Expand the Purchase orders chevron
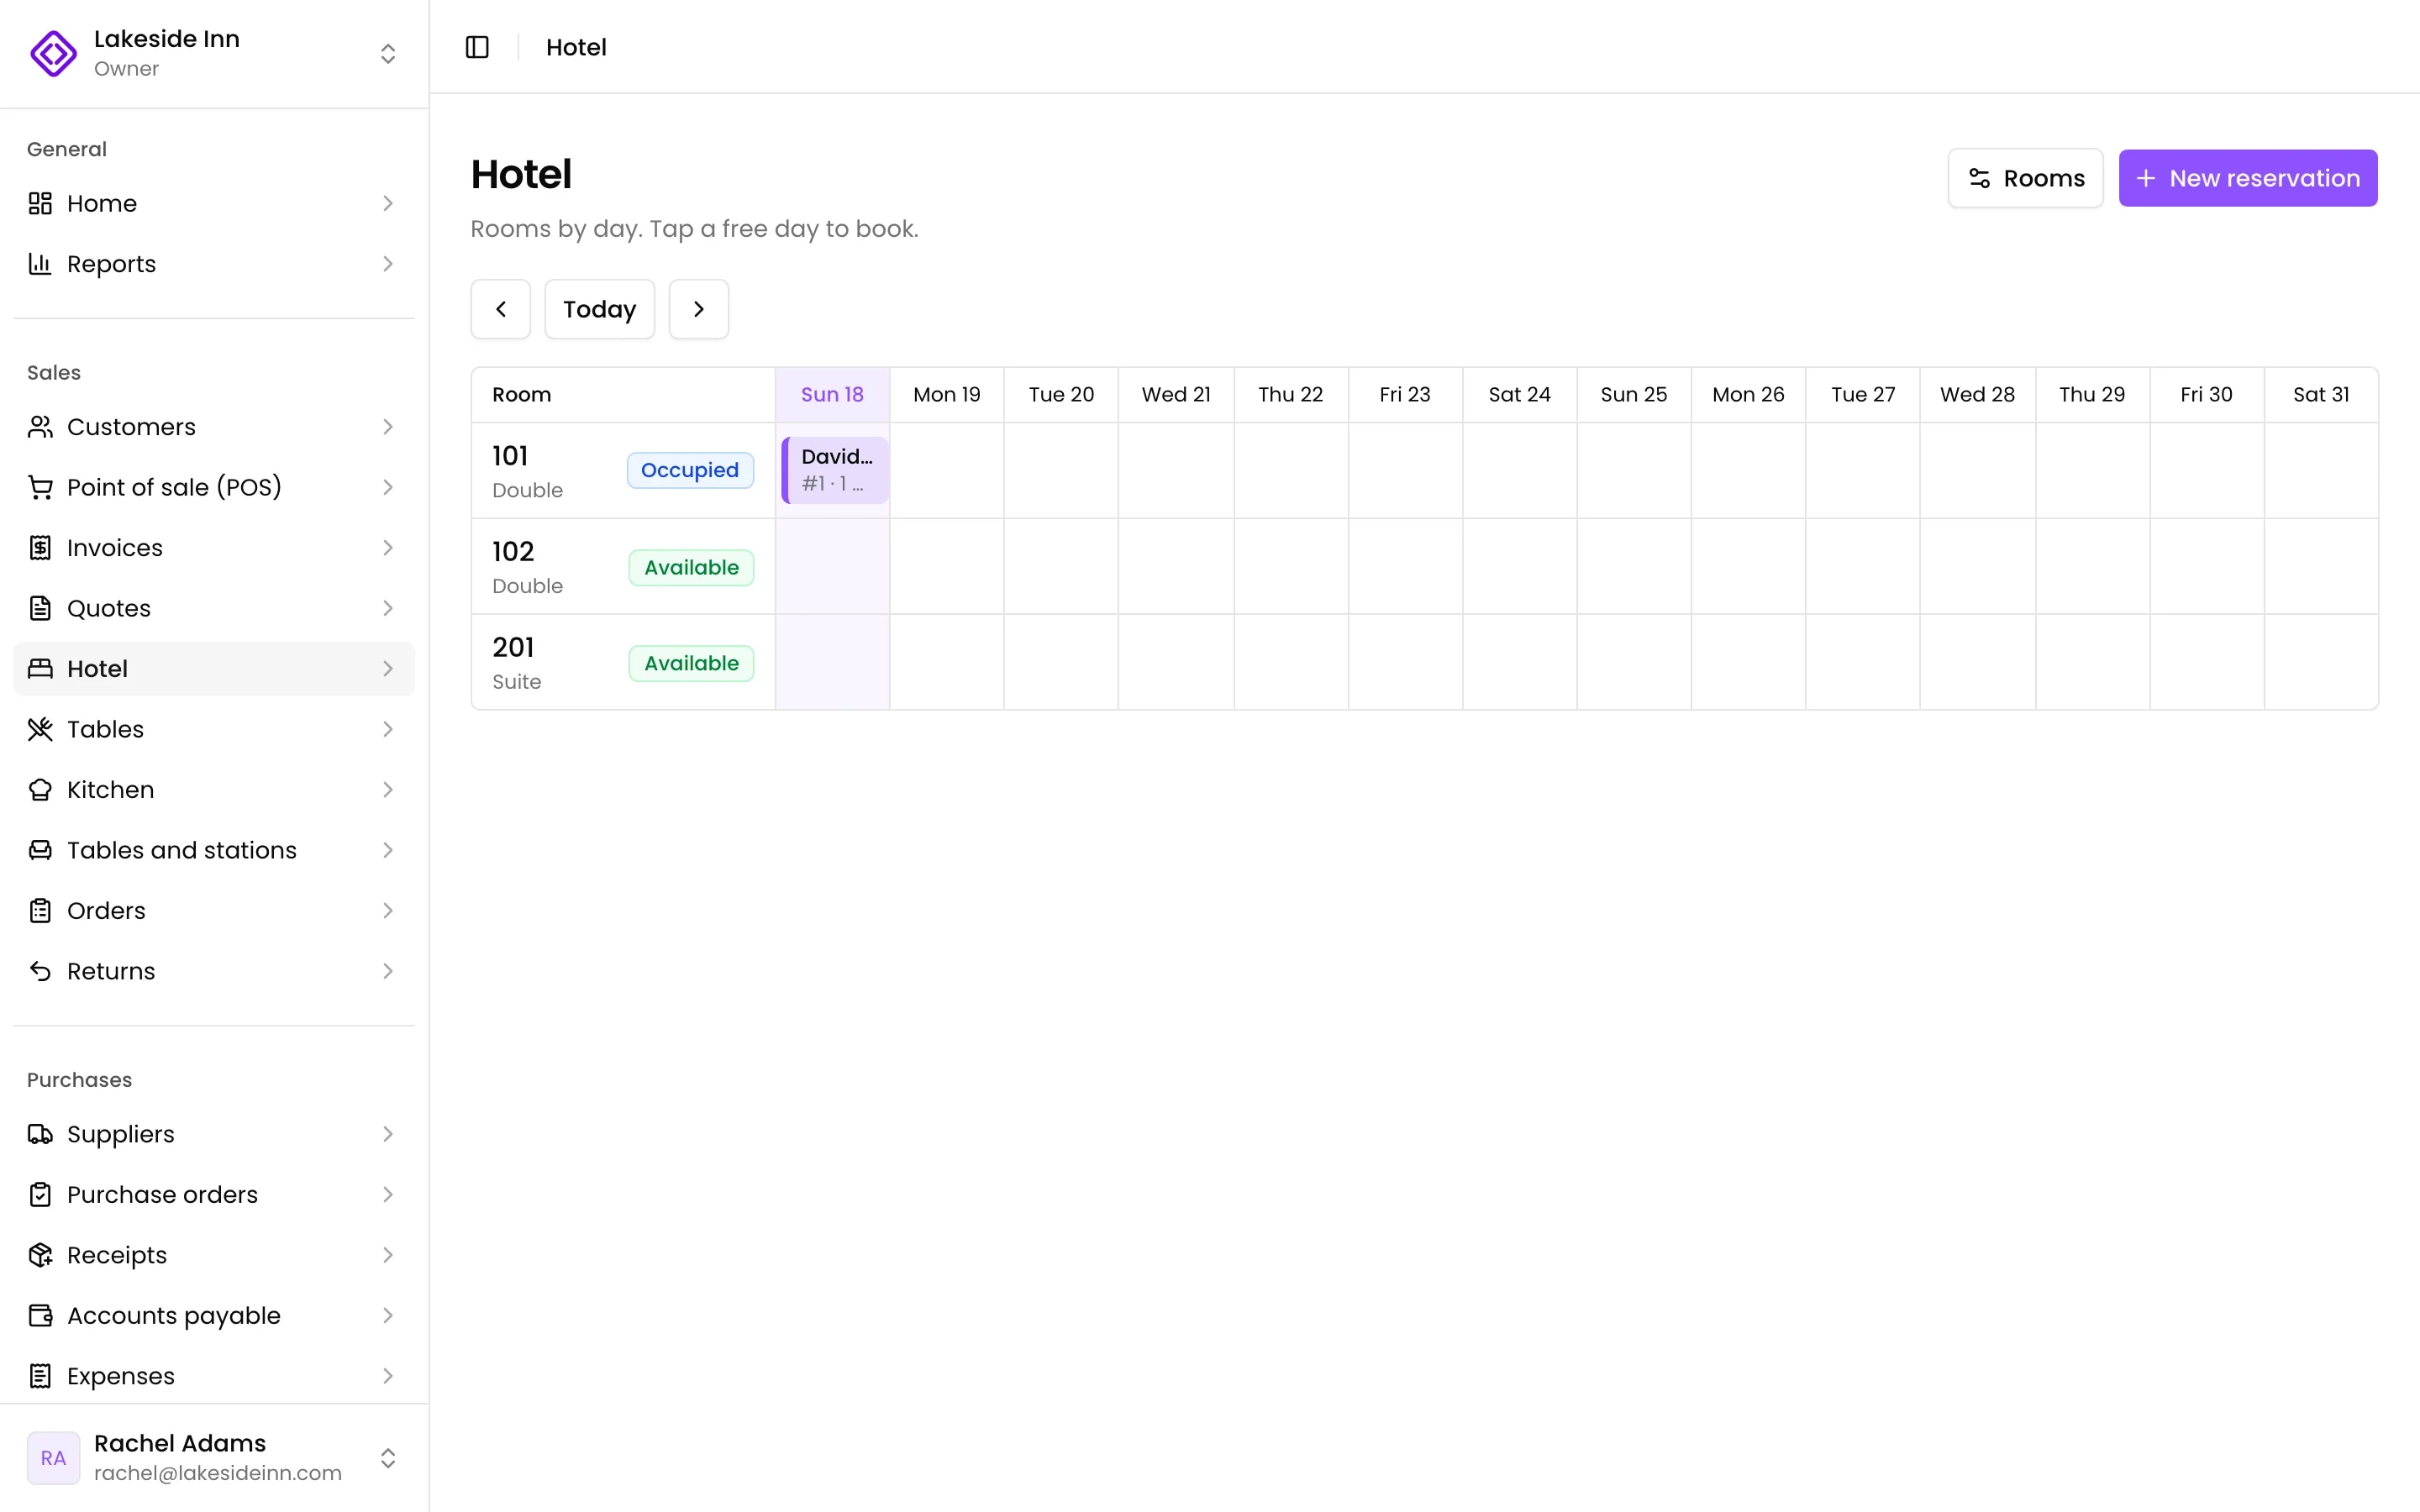This screenshot has height=1512, width=2420. coord(388,1195)
